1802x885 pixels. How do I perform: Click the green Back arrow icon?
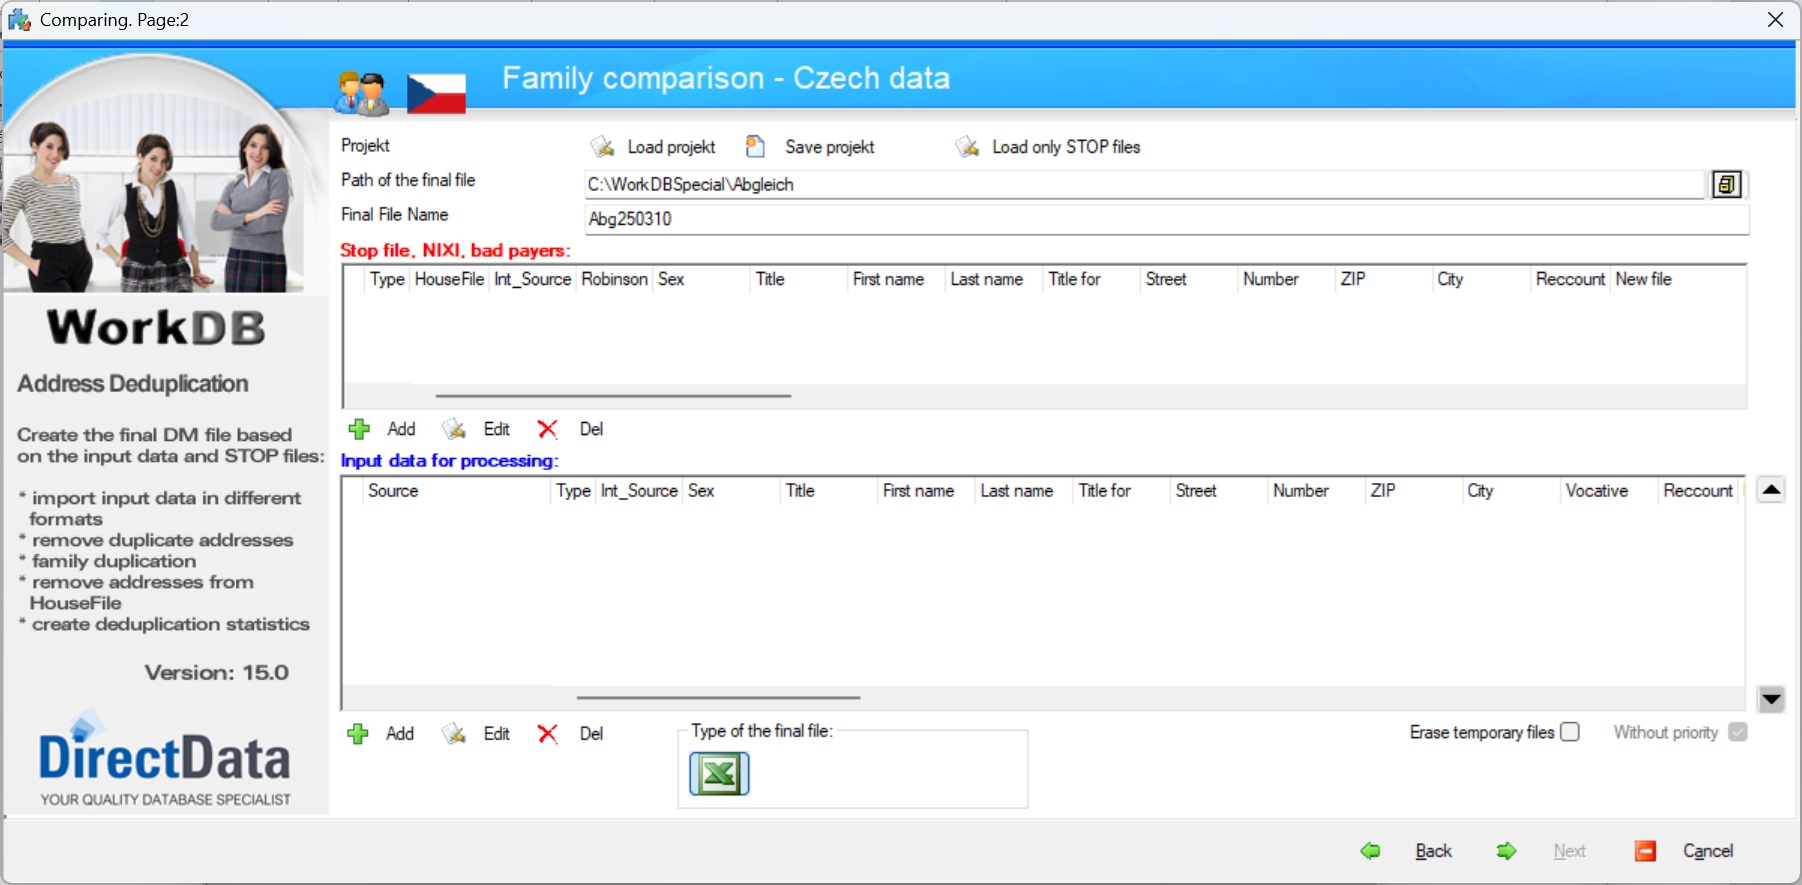1371,851
